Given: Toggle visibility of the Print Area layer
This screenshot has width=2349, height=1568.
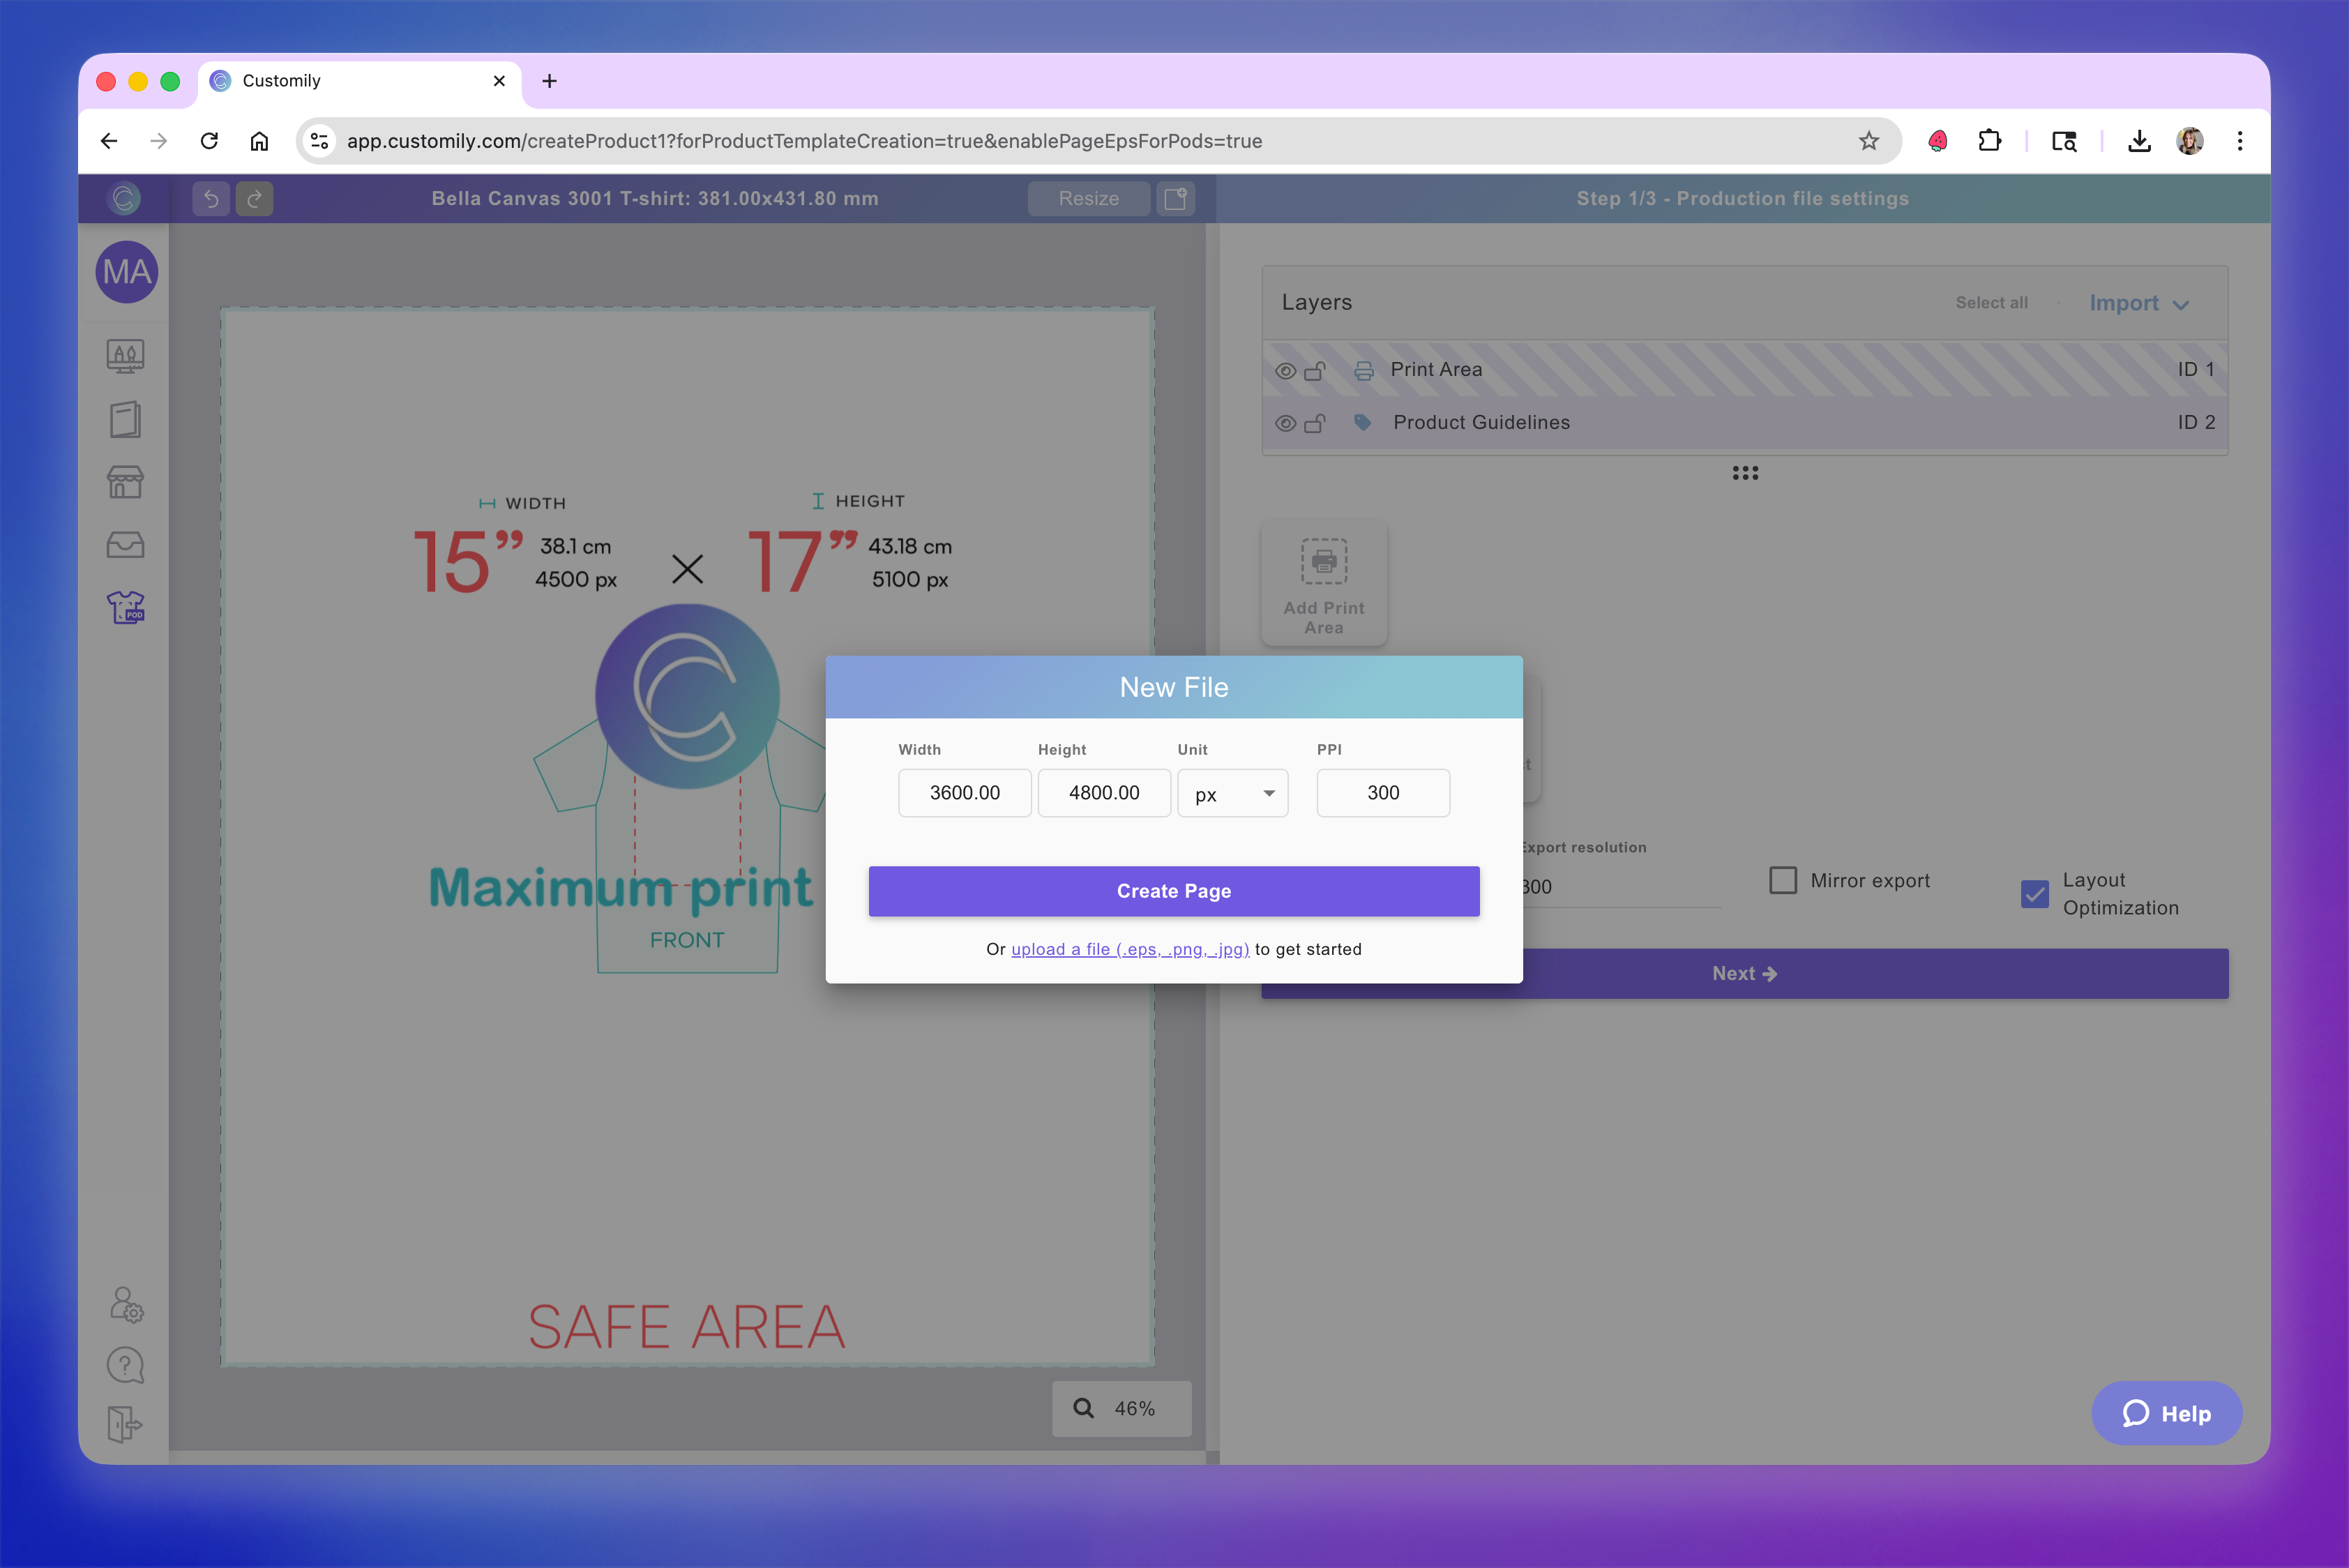Looking at the screenshot, I should pos(1286,369).
